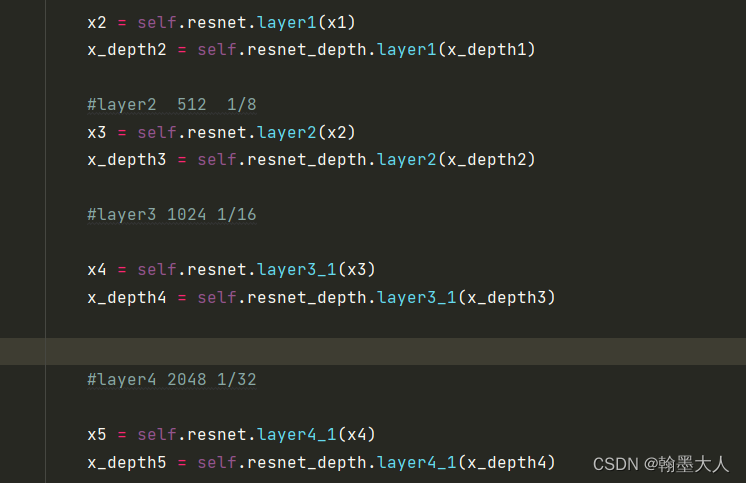Click the line with 'layer2(x_depth2)'

311,159
